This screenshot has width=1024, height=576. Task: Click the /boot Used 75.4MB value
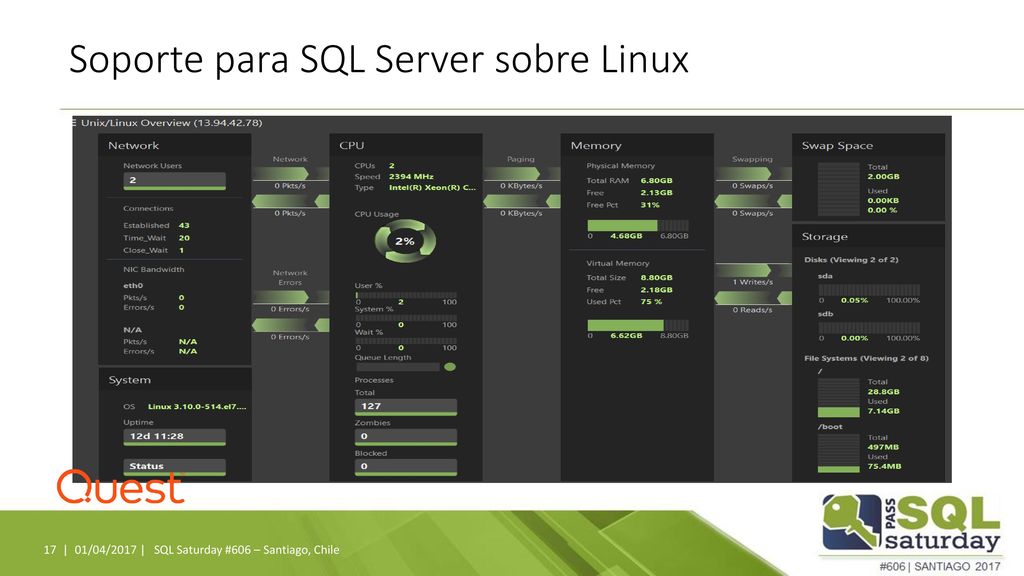[x=885, y=466]
